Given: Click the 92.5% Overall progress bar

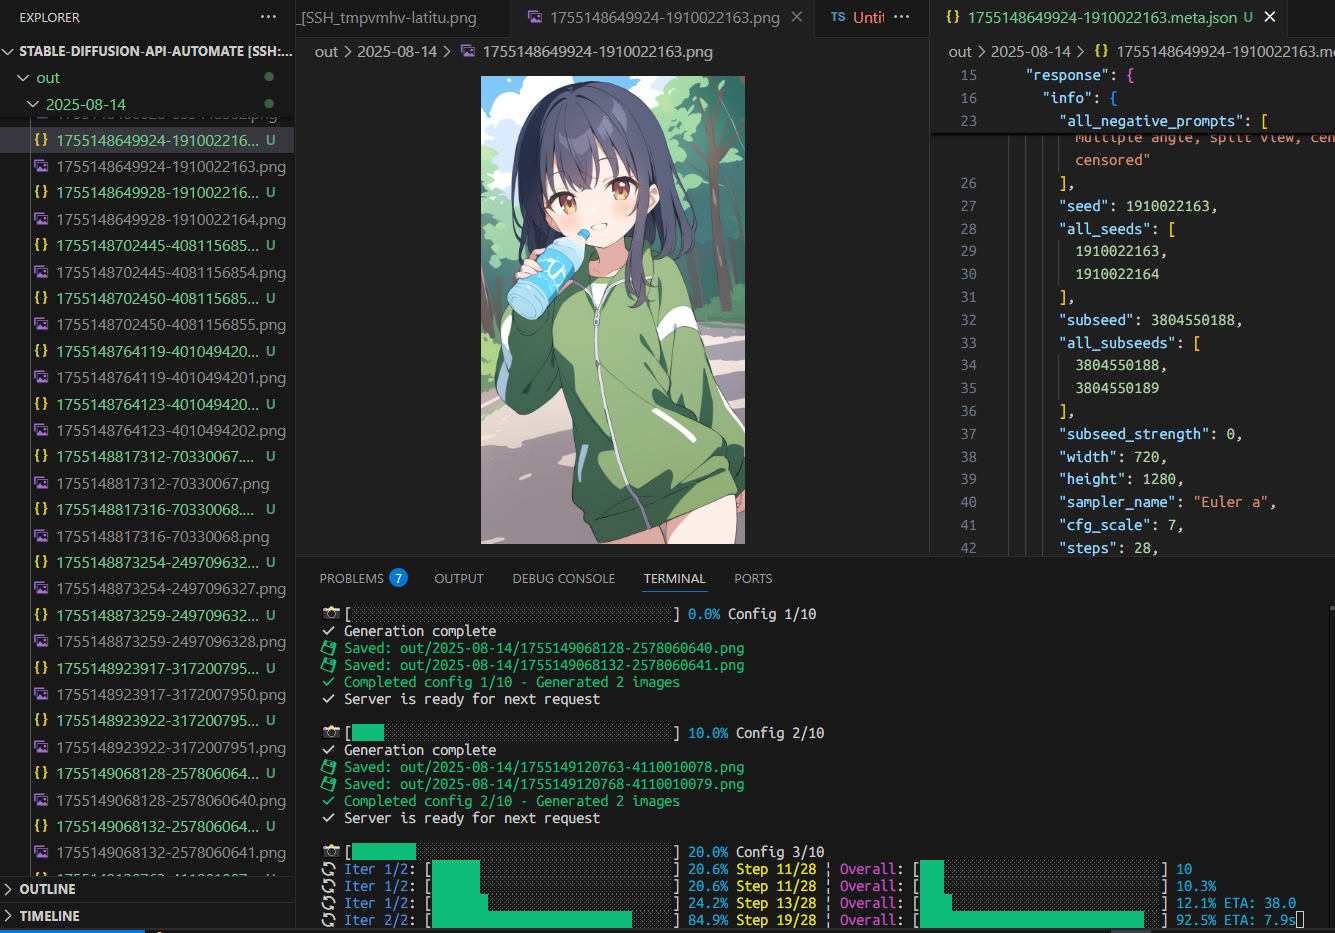Looking at the screenshot, I should 1040,920.
